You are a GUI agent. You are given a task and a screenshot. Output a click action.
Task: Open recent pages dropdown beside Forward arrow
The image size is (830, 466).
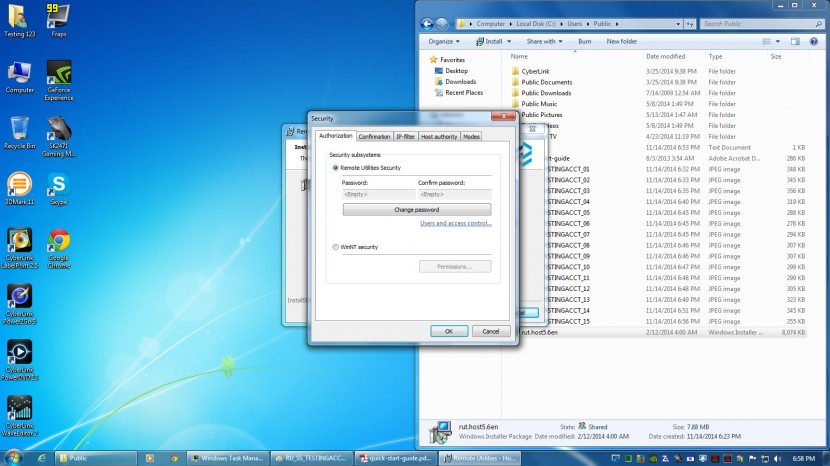[x=452, y=24]
